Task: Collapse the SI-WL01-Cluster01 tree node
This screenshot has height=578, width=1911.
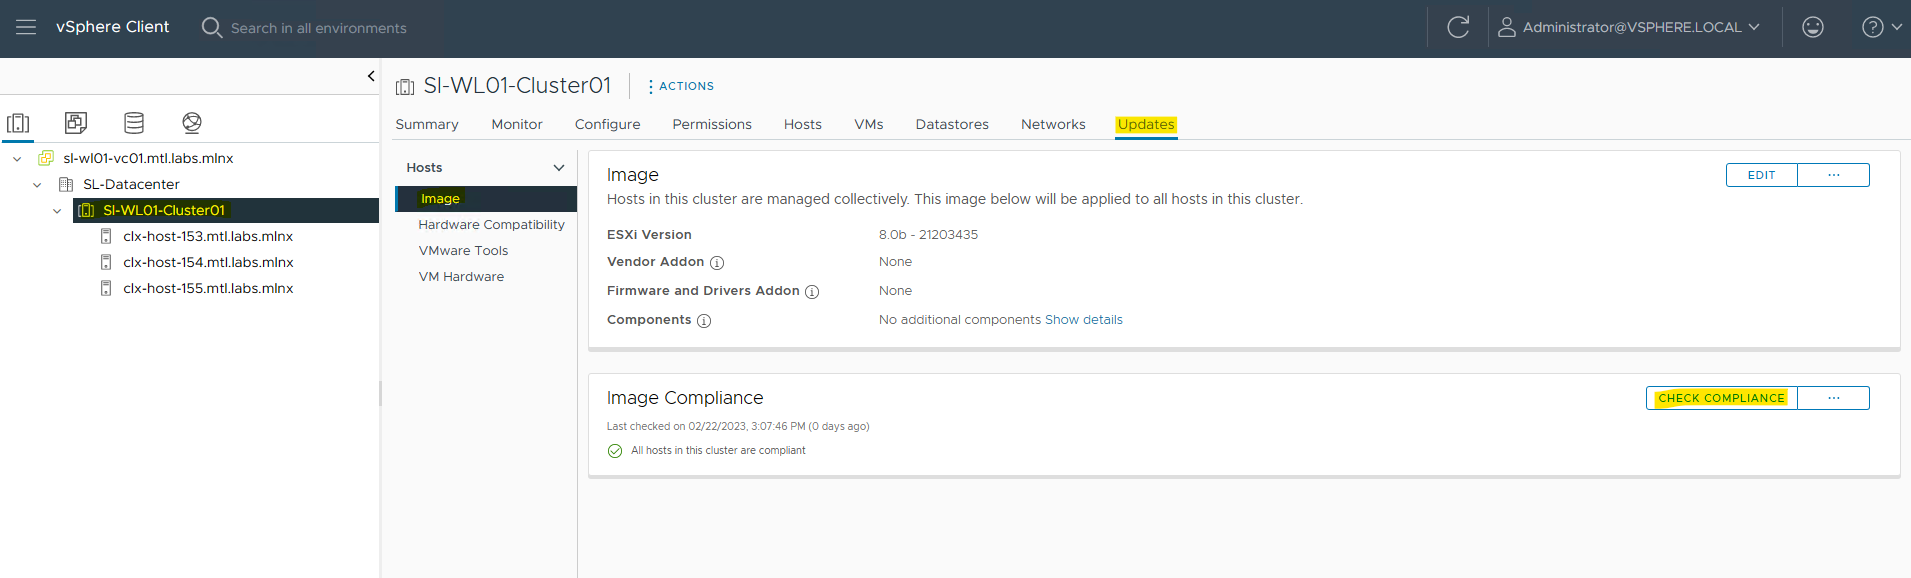Action: (57, 210)
